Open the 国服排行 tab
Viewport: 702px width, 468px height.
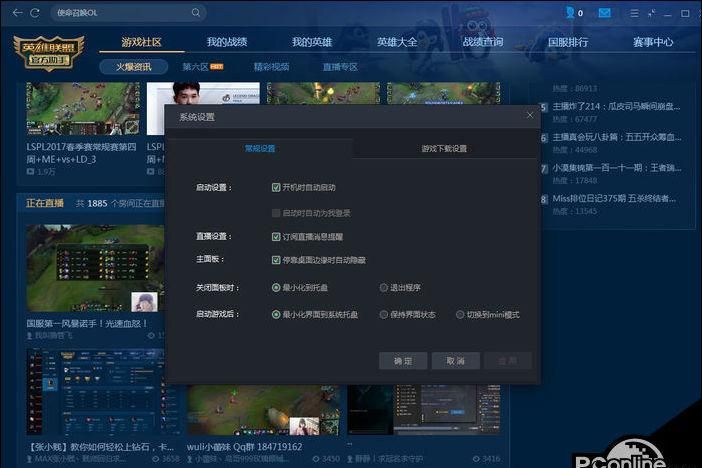568,42
